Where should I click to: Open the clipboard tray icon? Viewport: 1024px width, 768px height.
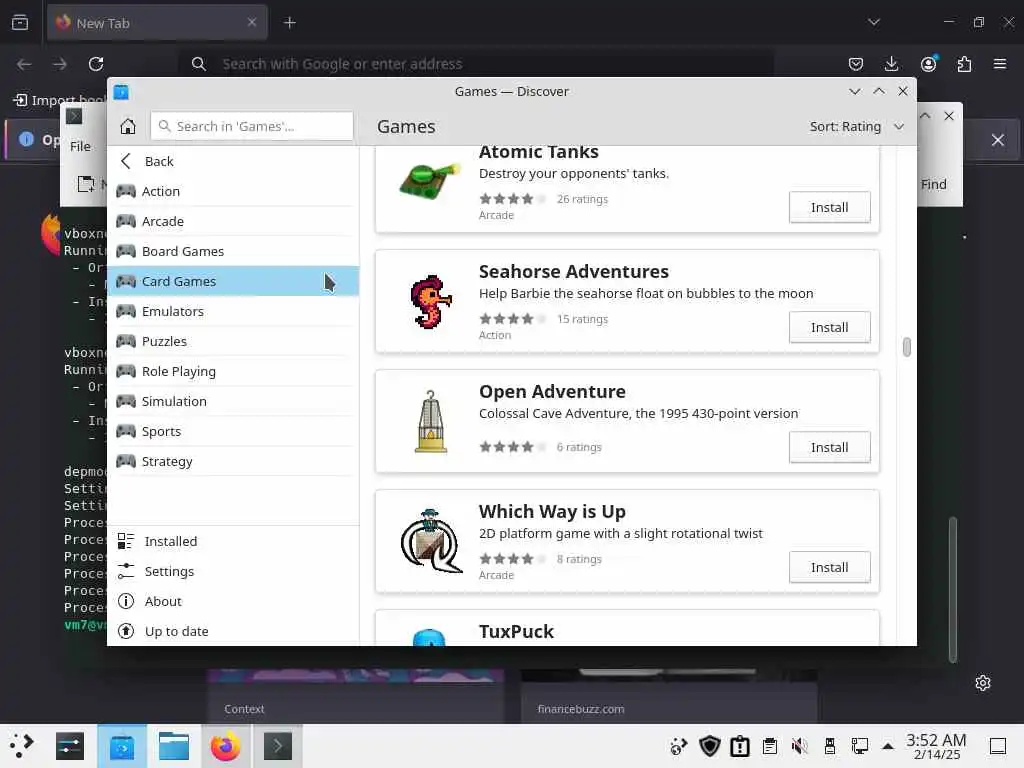click(770, 746)
